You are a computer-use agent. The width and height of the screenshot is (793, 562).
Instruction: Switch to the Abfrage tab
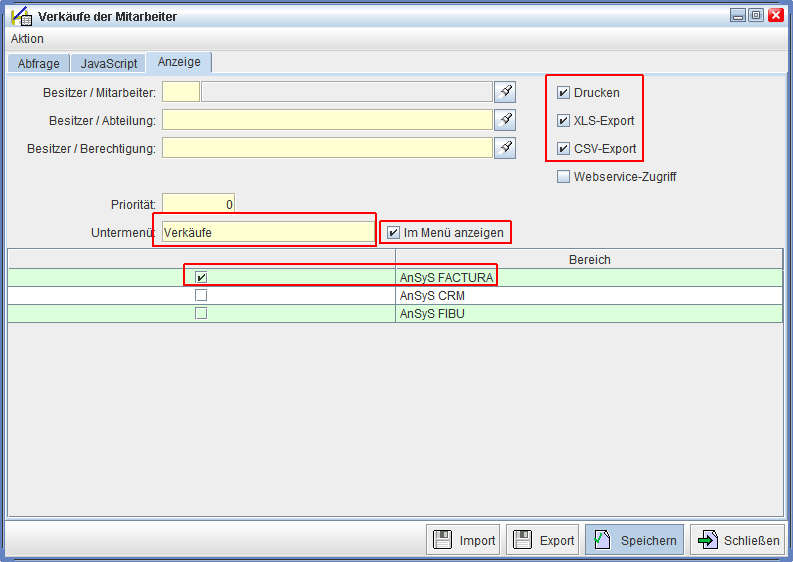coord(39,63)
